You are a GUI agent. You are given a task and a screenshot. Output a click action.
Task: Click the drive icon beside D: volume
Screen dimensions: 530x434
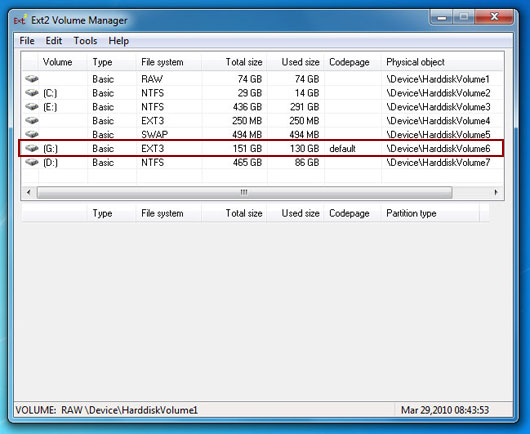32,162
